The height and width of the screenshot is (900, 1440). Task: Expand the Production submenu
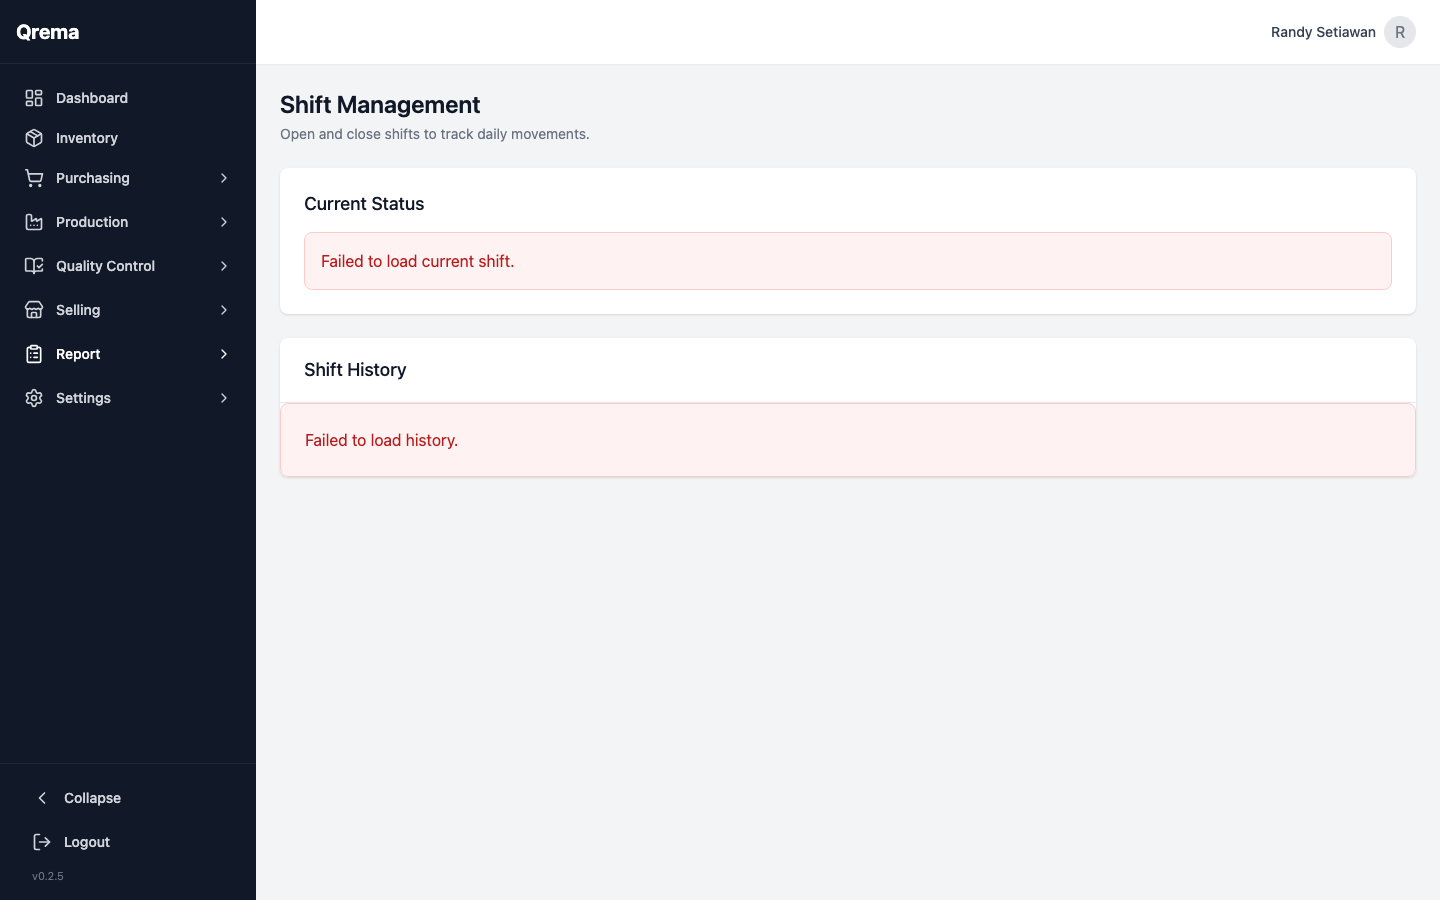tap(223, 221)
